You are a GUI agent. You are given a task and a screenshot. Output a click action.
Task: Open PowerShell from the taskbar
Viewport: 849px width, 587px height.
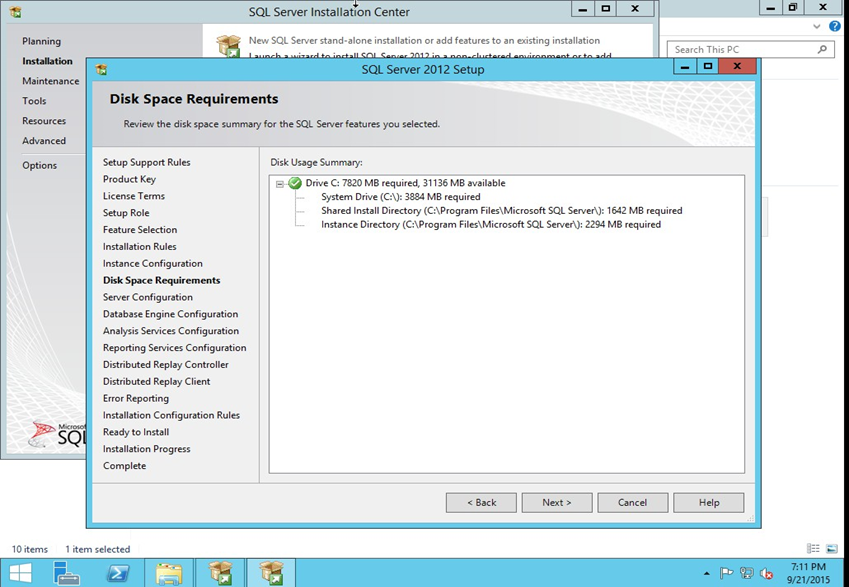click(119, 572)
